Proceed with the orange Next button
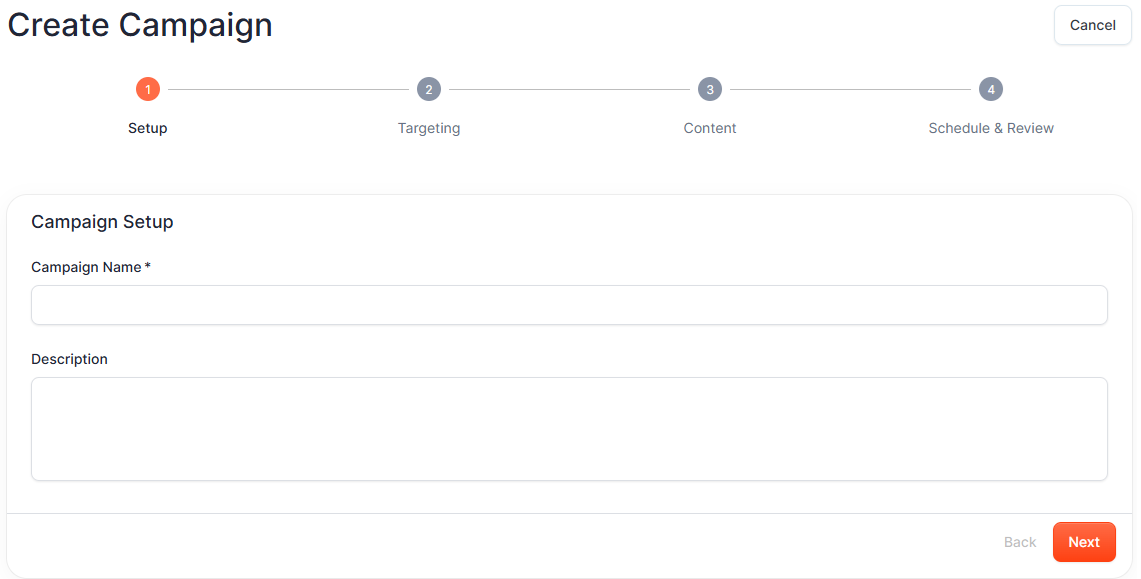 tap(1084, 542)
